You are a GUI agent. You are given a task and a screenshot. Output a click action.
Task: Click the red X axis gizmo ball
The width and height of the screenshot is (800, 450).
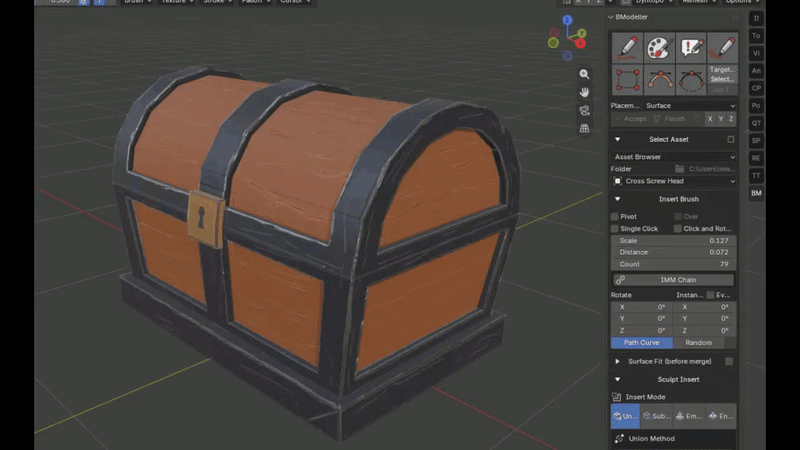tap(580, 43)
